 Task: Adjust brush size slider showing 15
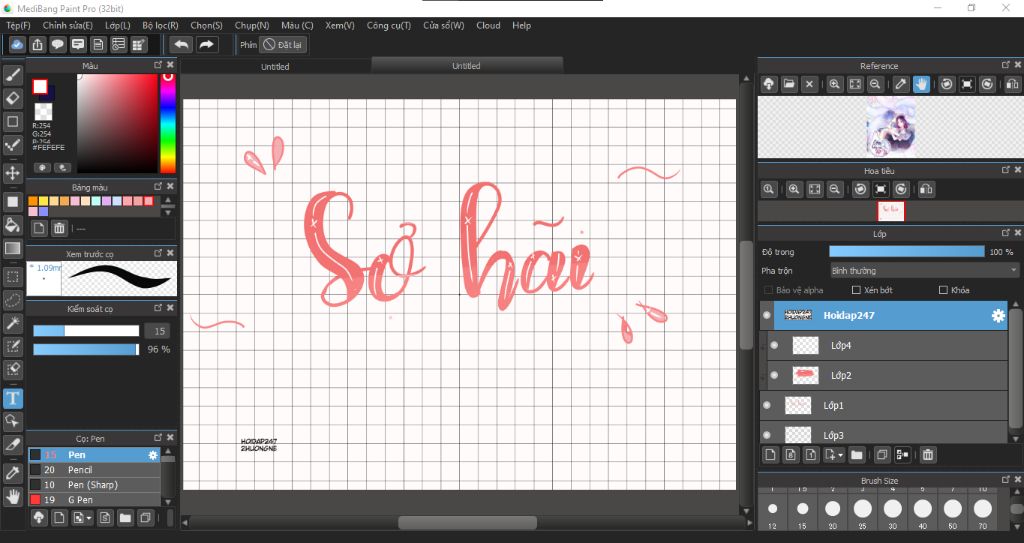click(86, 331)
